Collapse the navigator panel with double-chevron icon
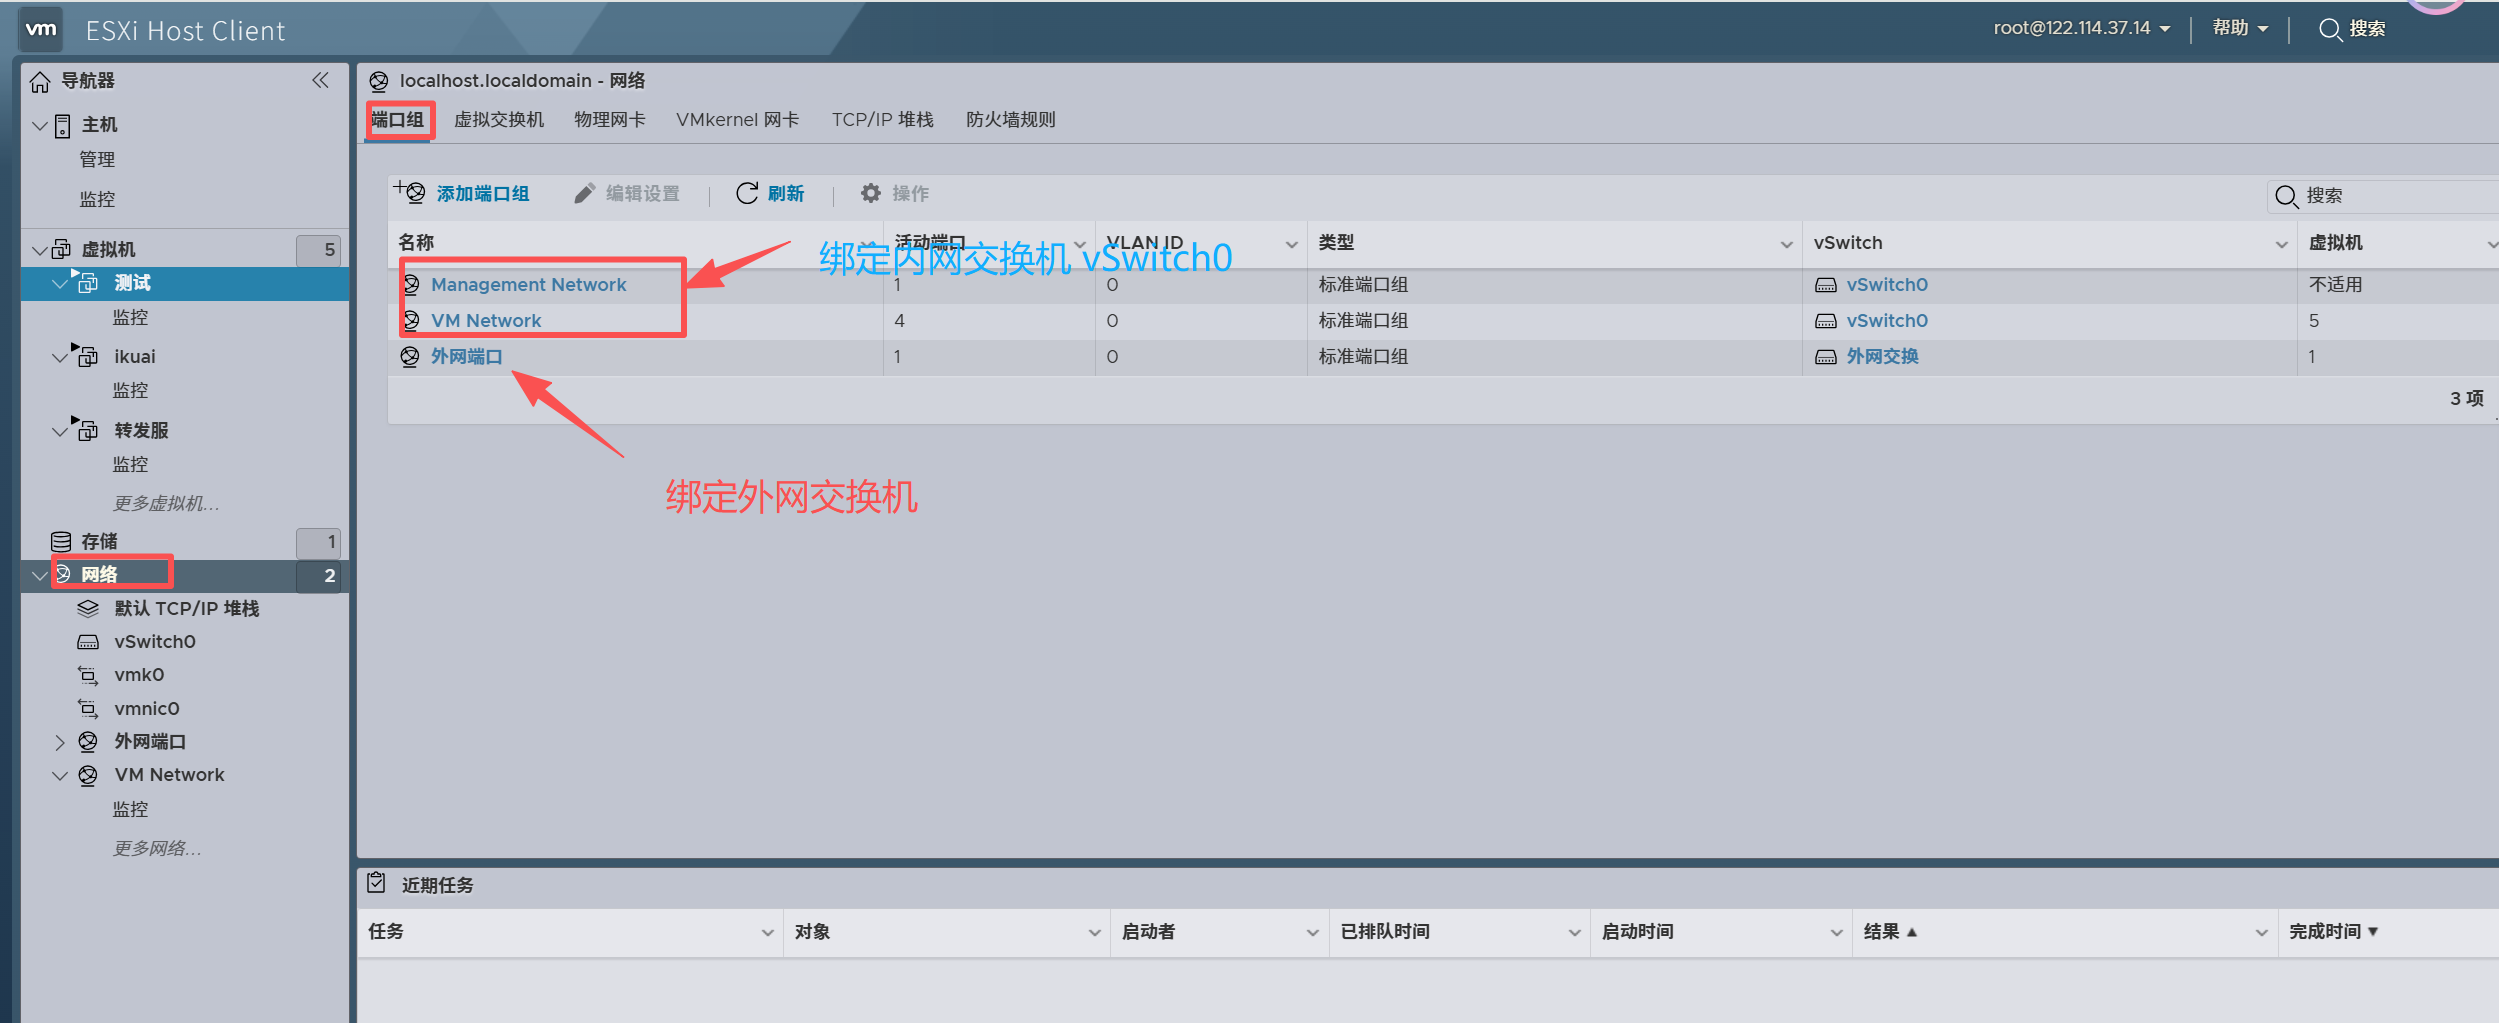Image resolution: width=2499 pixels, height=1023 pixels. click(320, 80)
